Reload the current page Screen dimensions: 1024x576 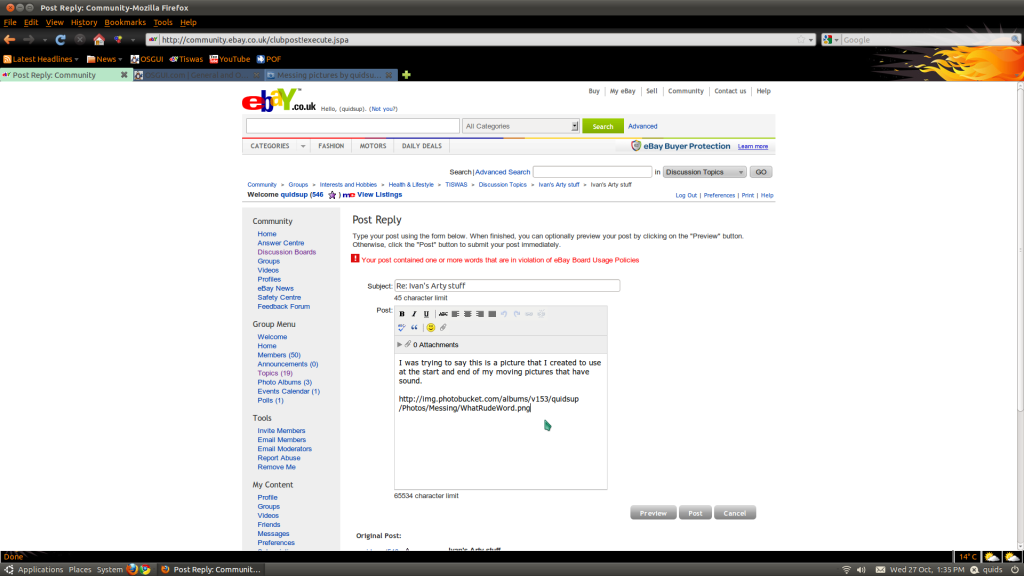[x=60, y=40]
